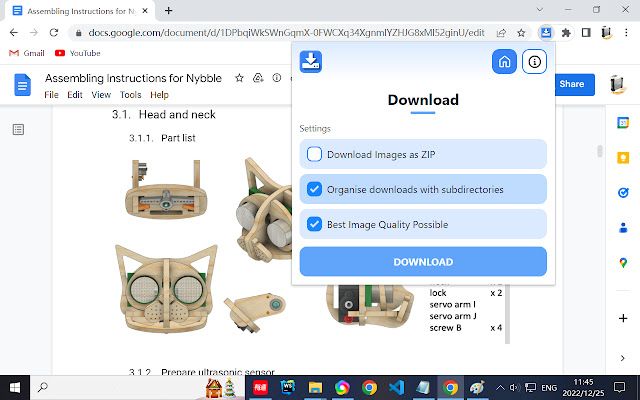640x400 pixels.
Task: Open Google Tasks side panel
Action: (623, 192)
